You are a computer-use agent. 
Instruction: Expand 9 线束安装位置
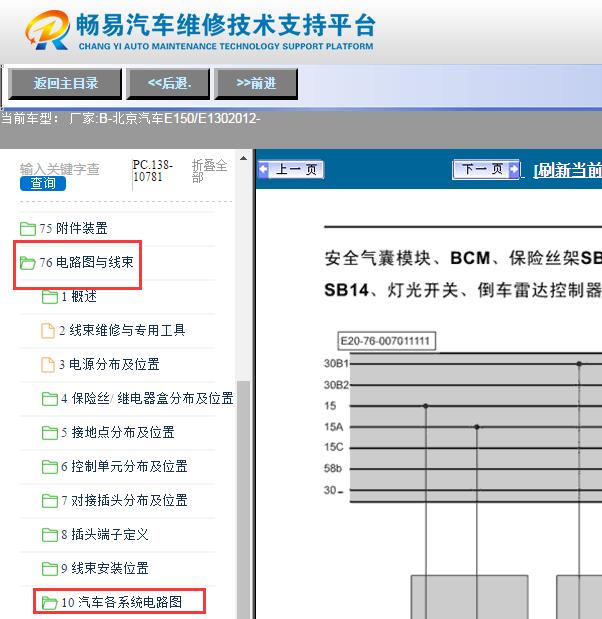click(105, 568)
